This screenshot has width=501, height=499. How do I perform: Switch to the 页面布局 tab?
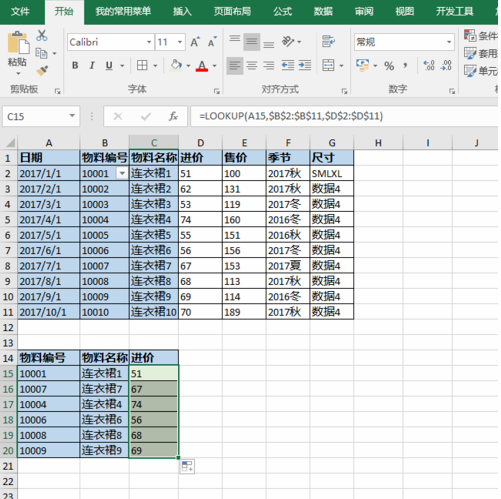(232, 12)
